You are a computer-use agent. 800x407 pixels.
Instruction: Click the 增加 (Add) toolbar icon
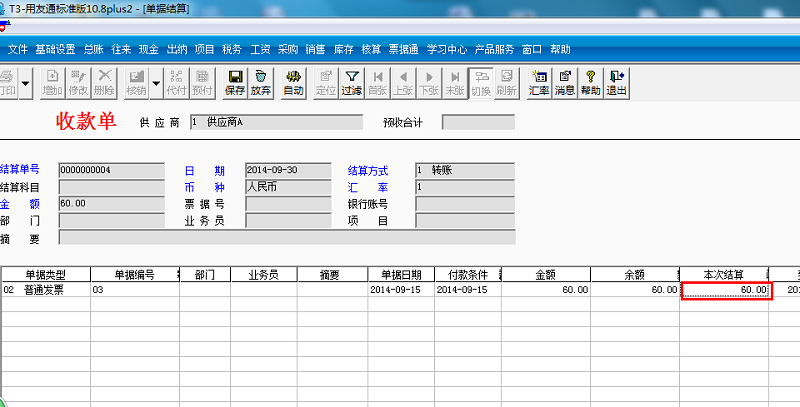tap(52, 83)
